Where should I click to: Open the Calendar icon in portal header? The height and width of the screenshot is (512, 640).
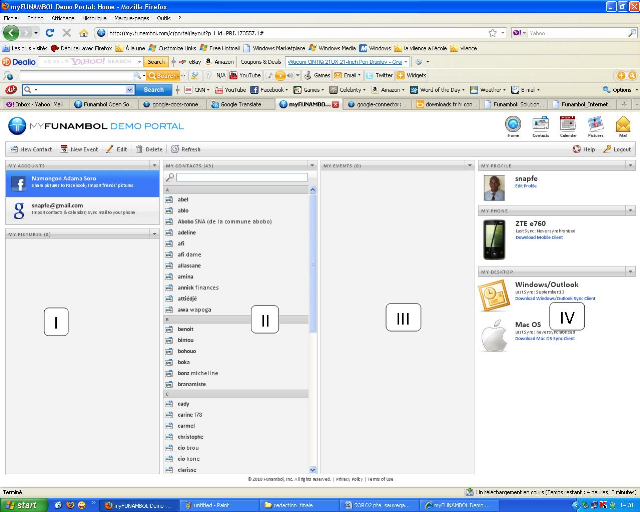(567, 124)
